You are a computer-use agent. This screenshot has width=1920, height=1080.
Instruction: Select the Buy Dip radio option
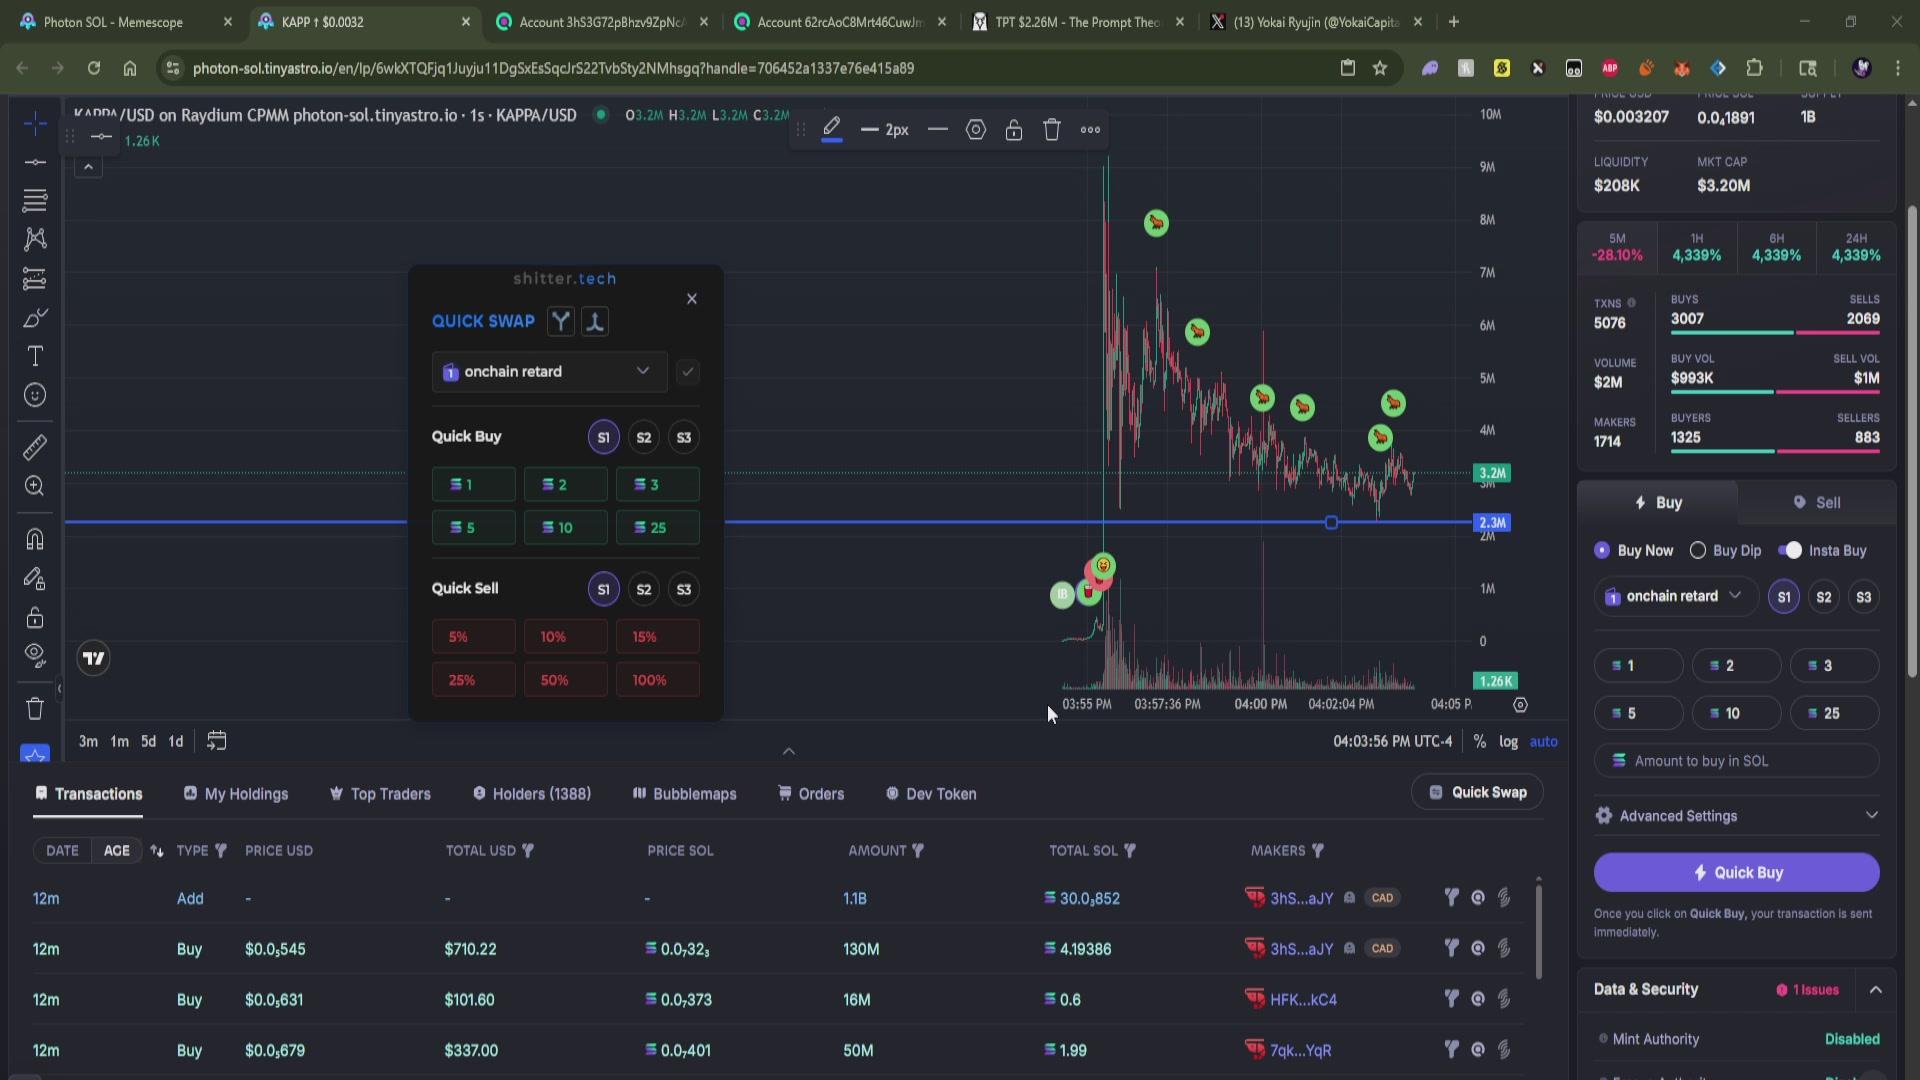point(1698,551)
